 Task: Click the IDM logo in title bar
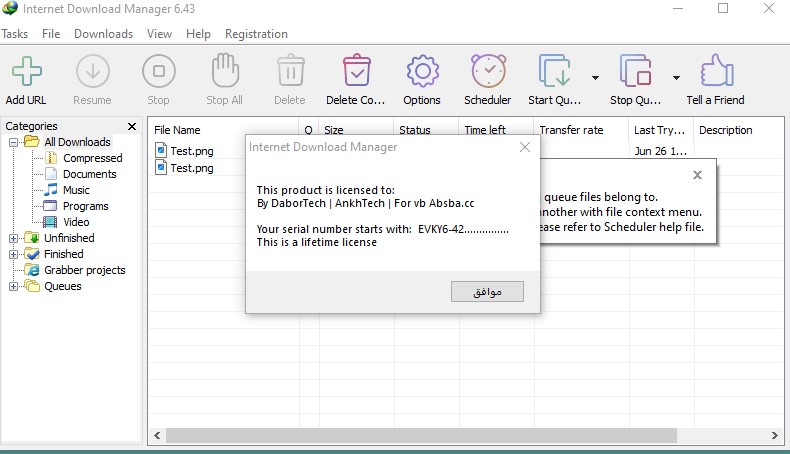point(10,8)
